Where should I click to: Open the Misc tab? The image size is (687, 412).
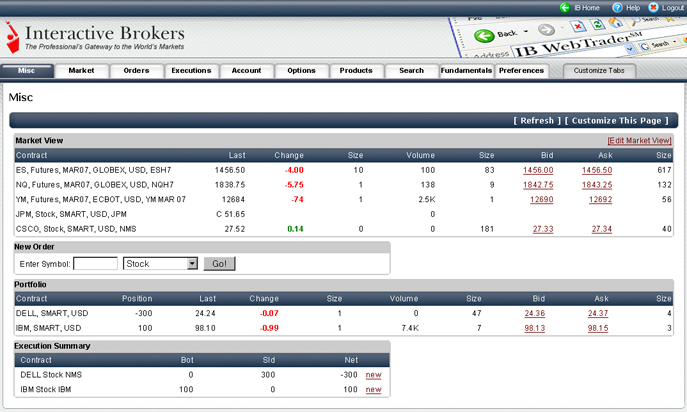tap(27, 71)
